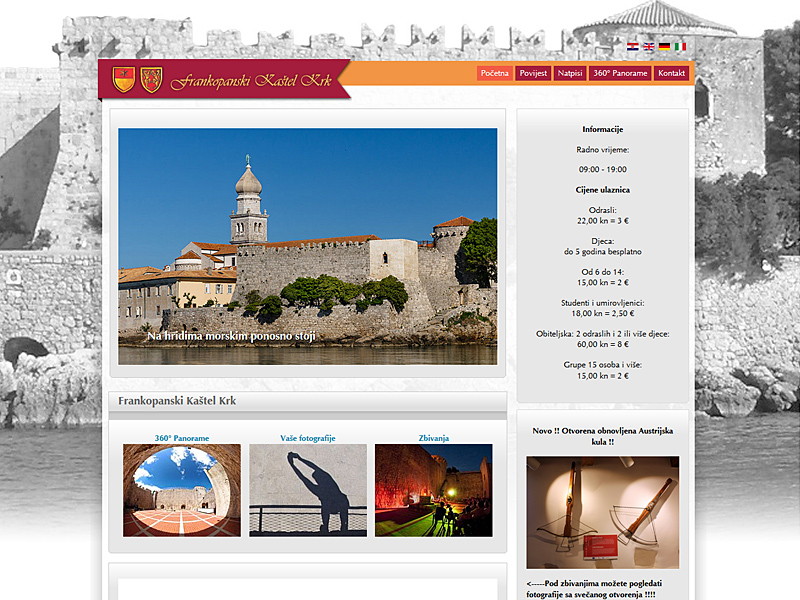Select 360° Panorame in the navigation bar
The width and height of the screenshot is (800, 600).
click(x=620, y=73)
